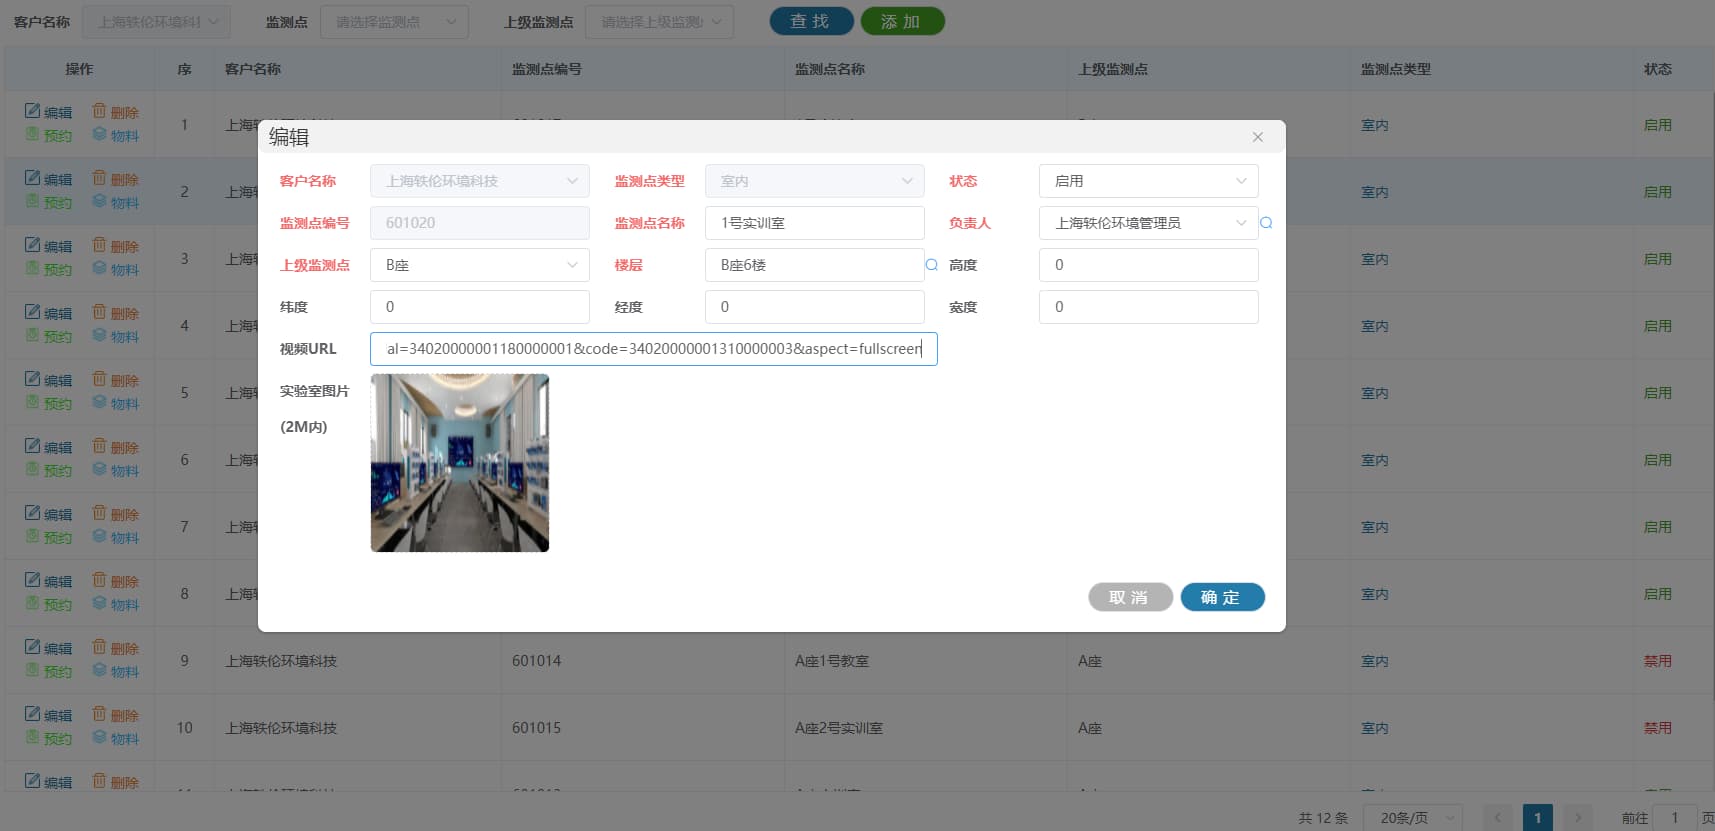Image resolution: width=1715 pixels, height=831 pixels.
Task: Click 物料 icon in row 5
Action: point(99,402)
